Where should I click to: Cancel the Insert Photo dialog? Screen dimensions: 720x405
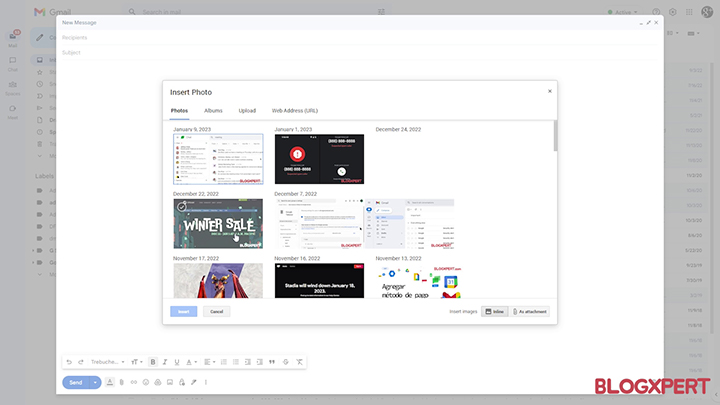217,311
